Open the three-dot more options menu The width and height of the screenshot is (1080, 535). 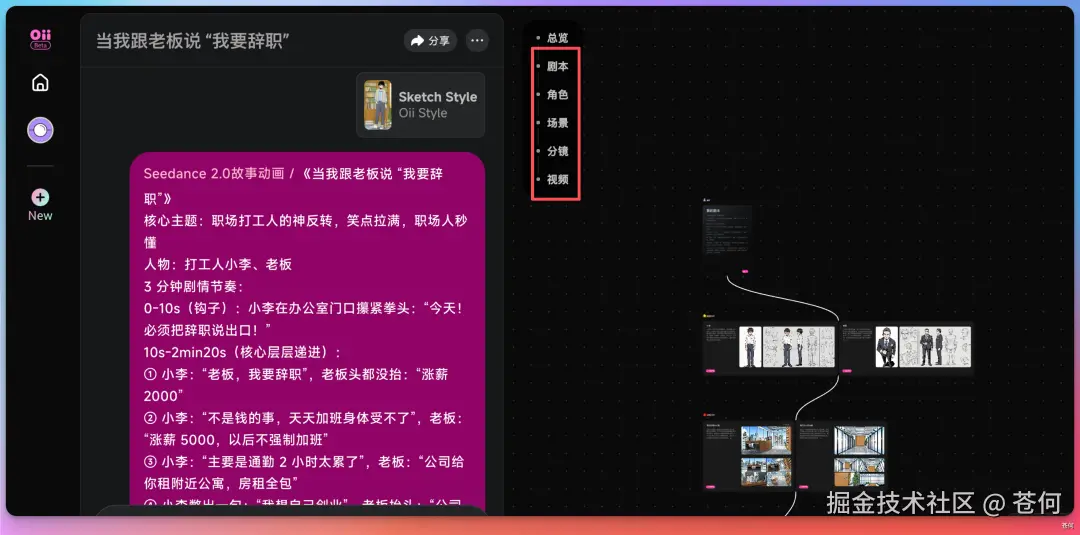(x=477, y=41)
